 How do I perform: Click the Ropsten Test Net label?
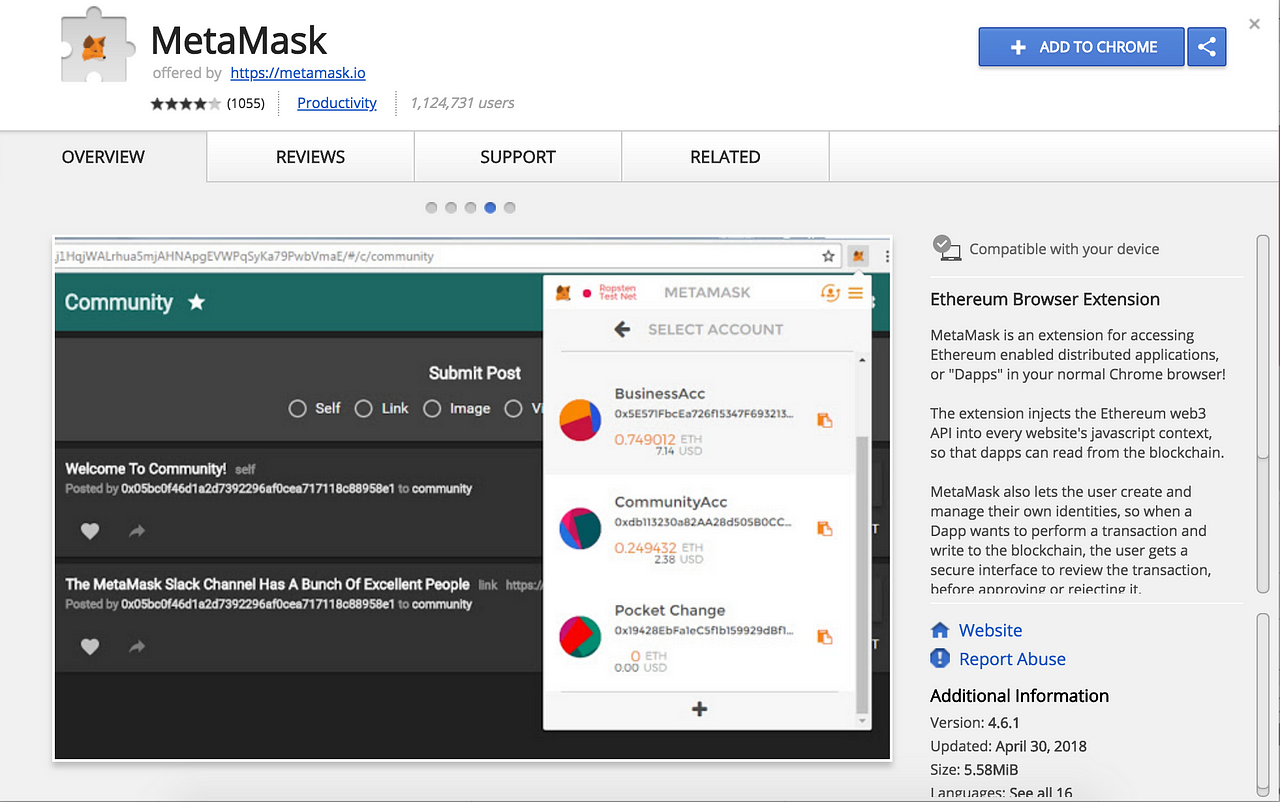coord(617,292)
